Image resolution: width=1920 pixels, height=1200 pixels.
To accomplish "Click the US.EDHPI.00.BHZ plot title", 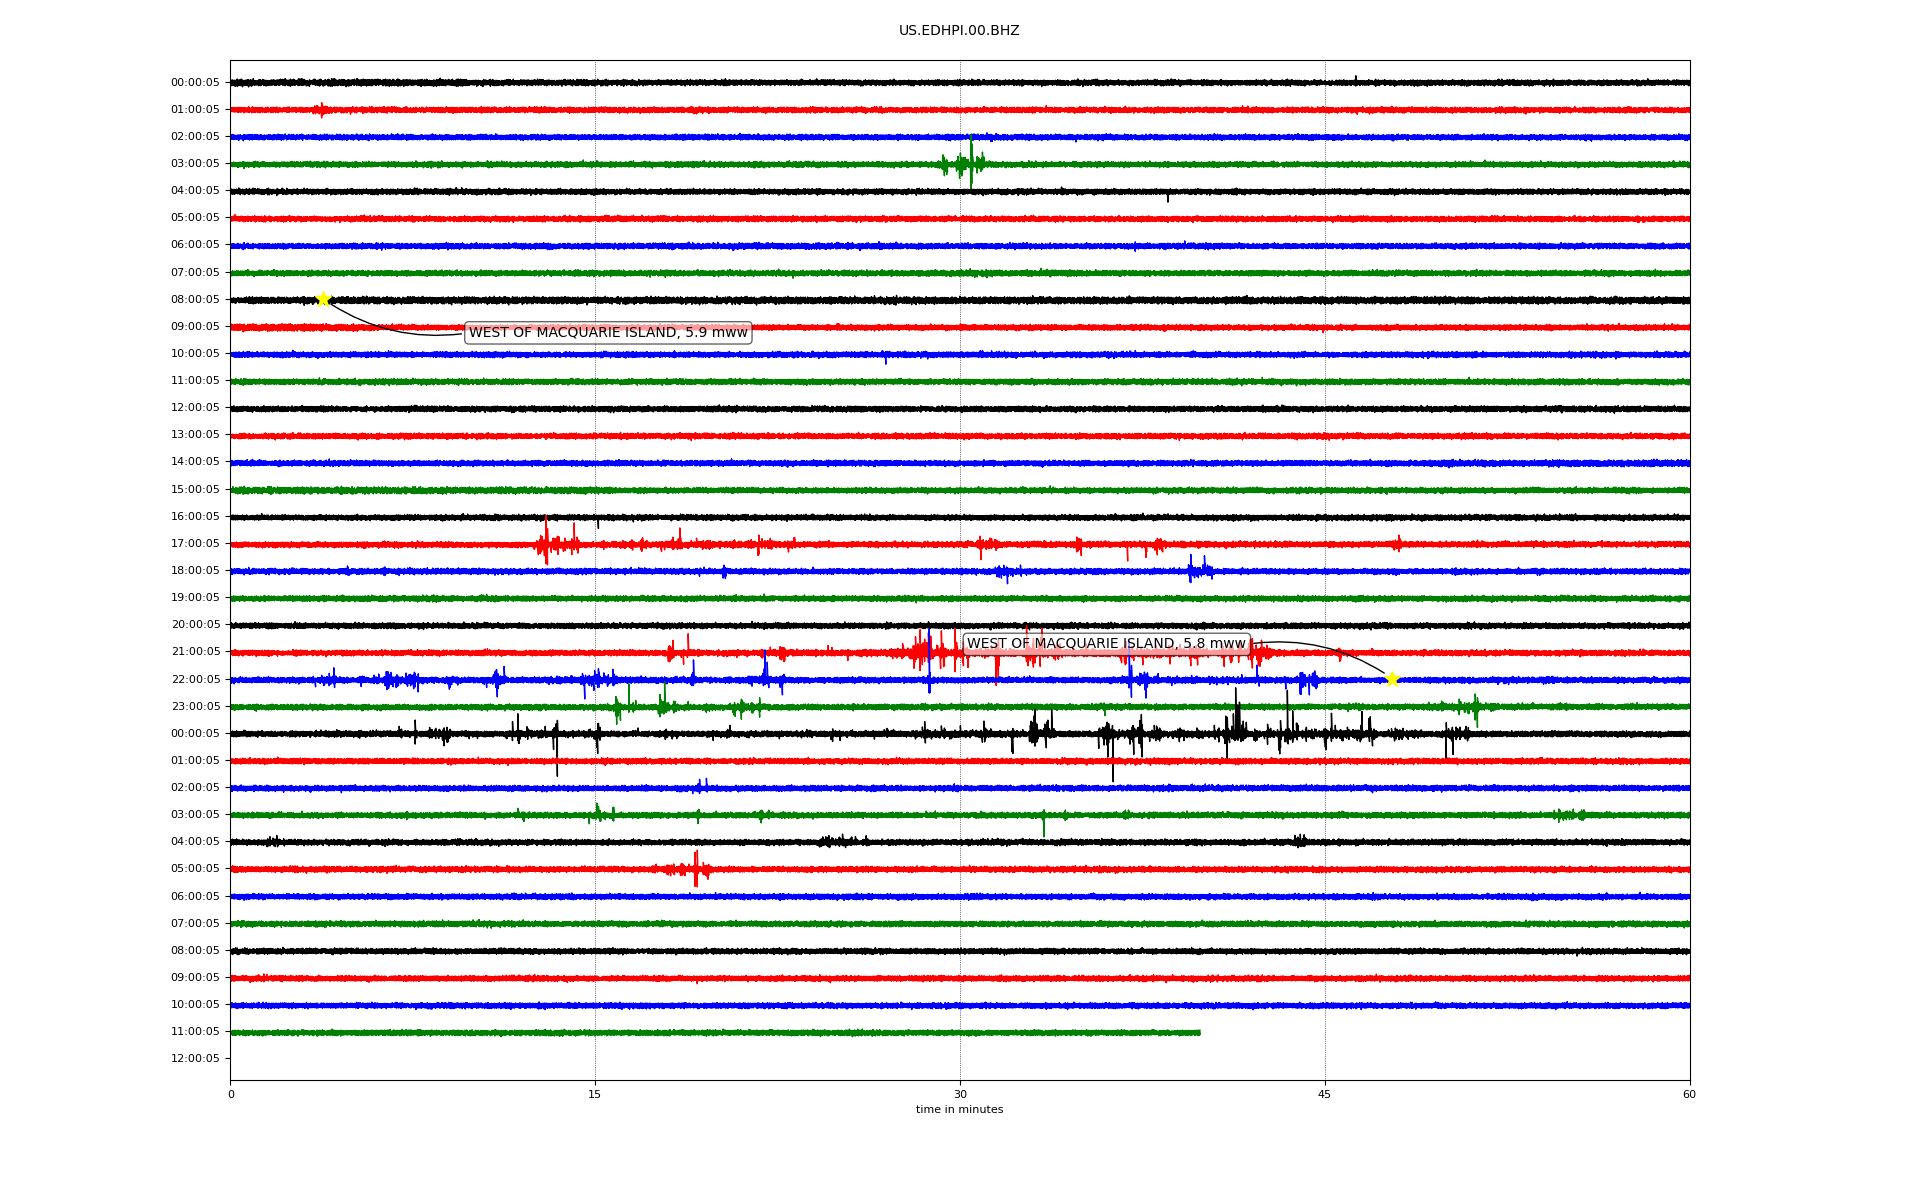I will tap(959, 31).
